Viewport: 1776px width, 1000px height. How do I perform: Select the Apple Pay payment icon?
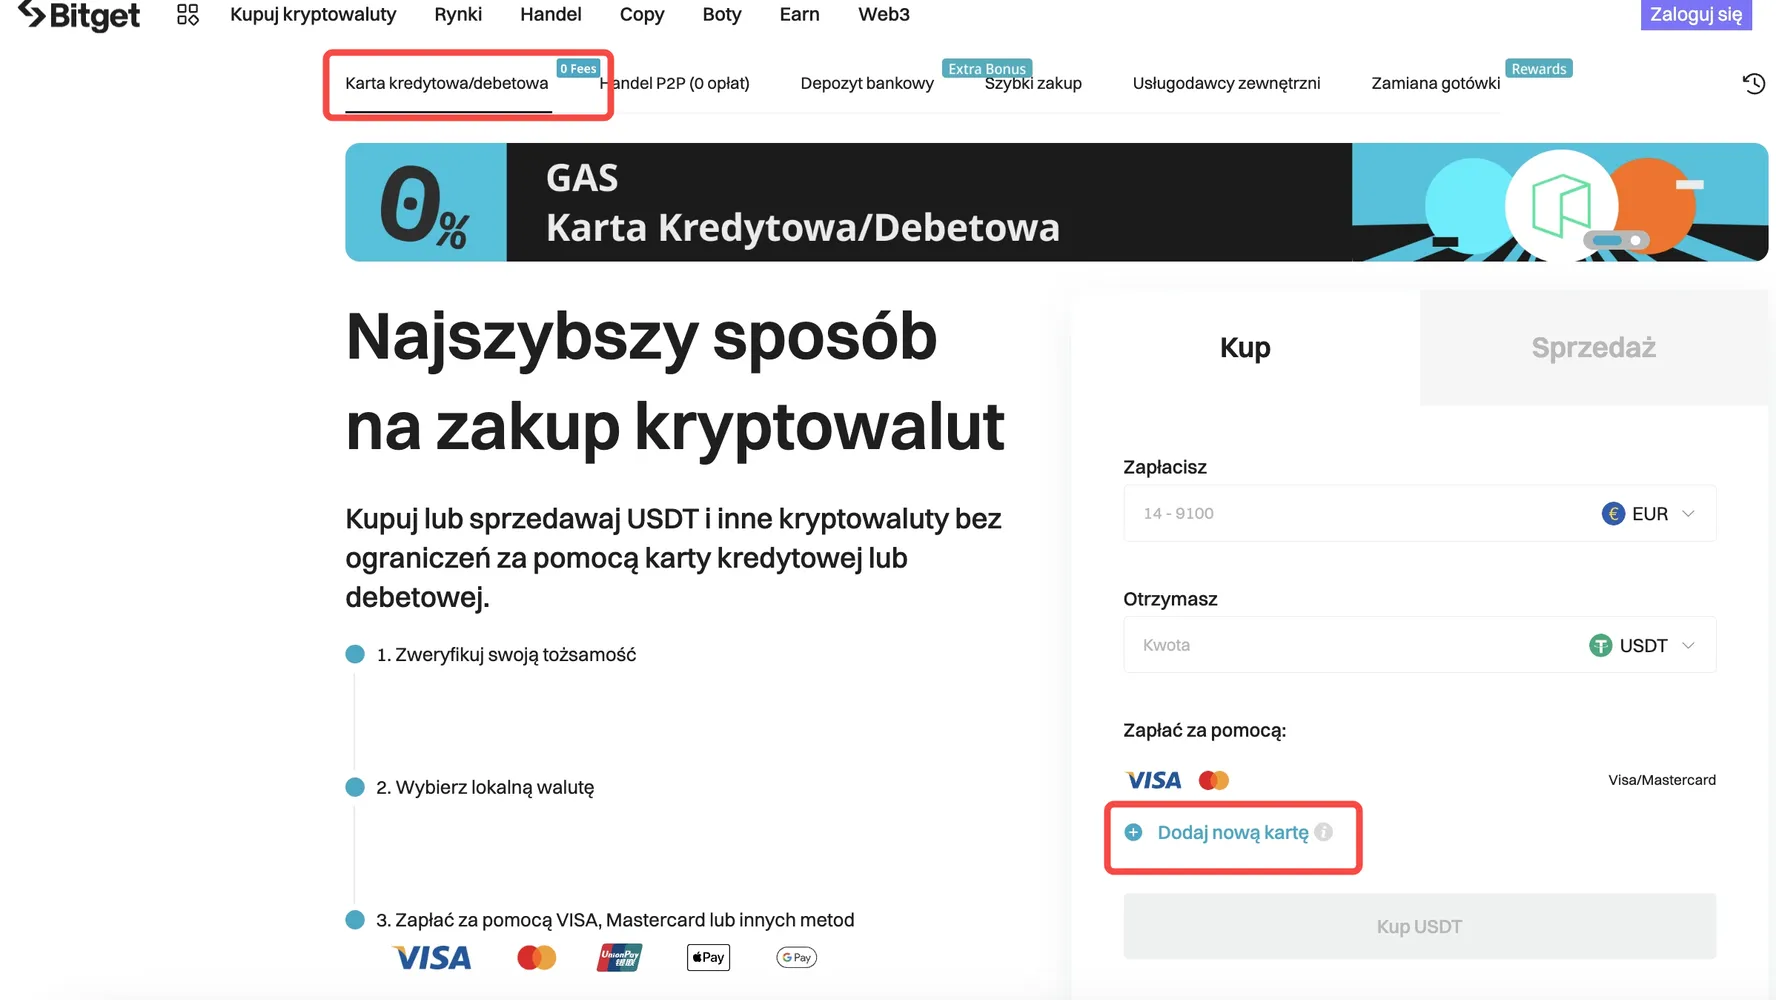pyautogui.click(x=708, y=957)
